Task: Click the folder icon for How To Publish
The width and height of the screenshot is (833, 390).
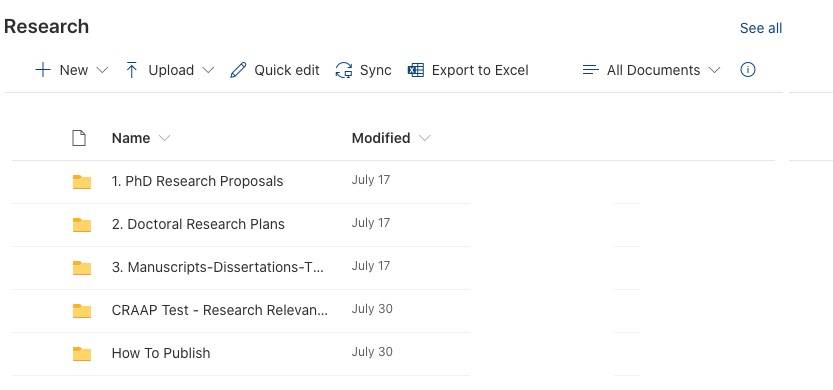Action: pyautogui.click(x=82, y=353)
